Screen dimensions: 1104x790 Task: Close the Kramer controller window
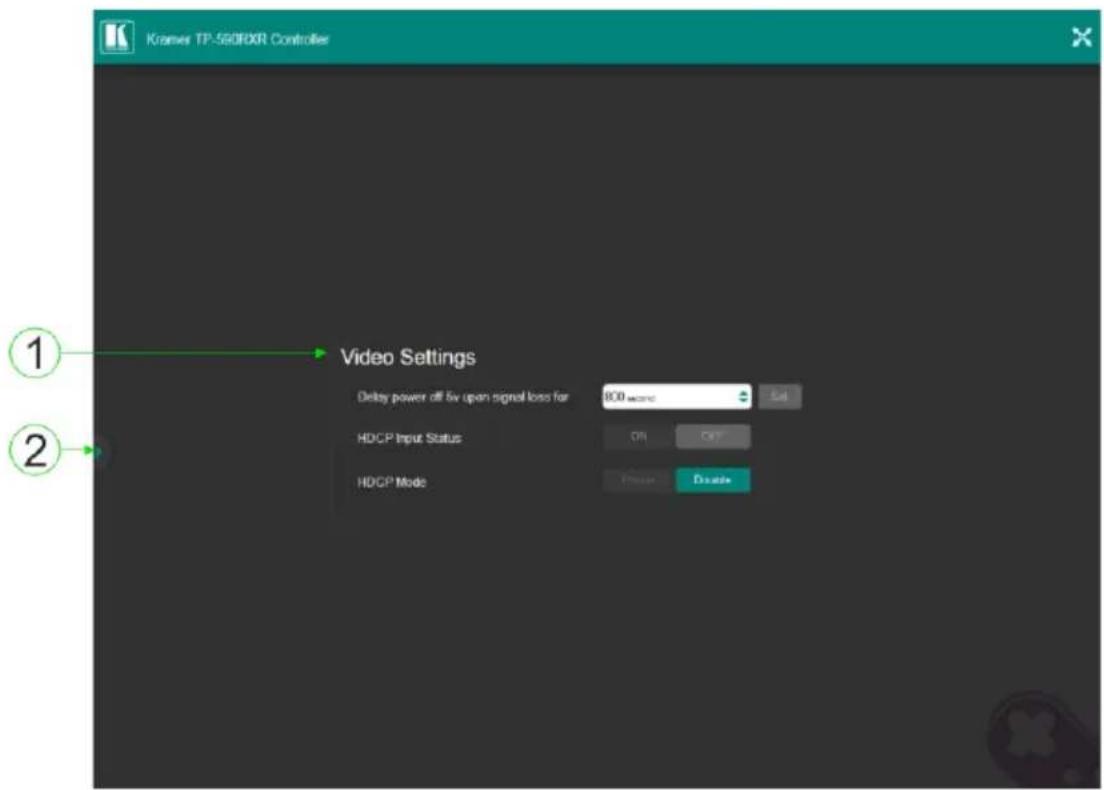(x=1081, y=37)
